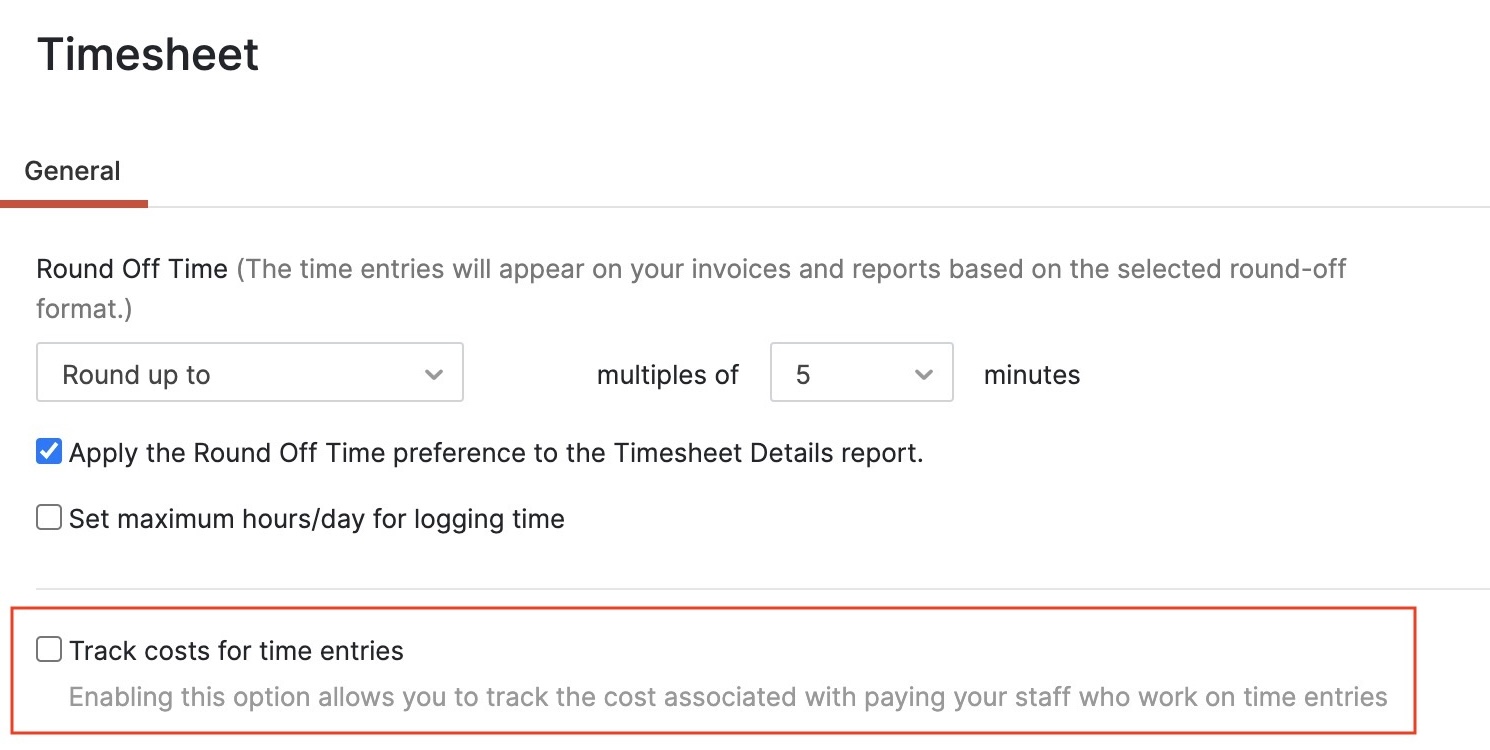The image size is (1490, 750).
Task: Click the 'multiples of' text label
Action: click(667, 374)
